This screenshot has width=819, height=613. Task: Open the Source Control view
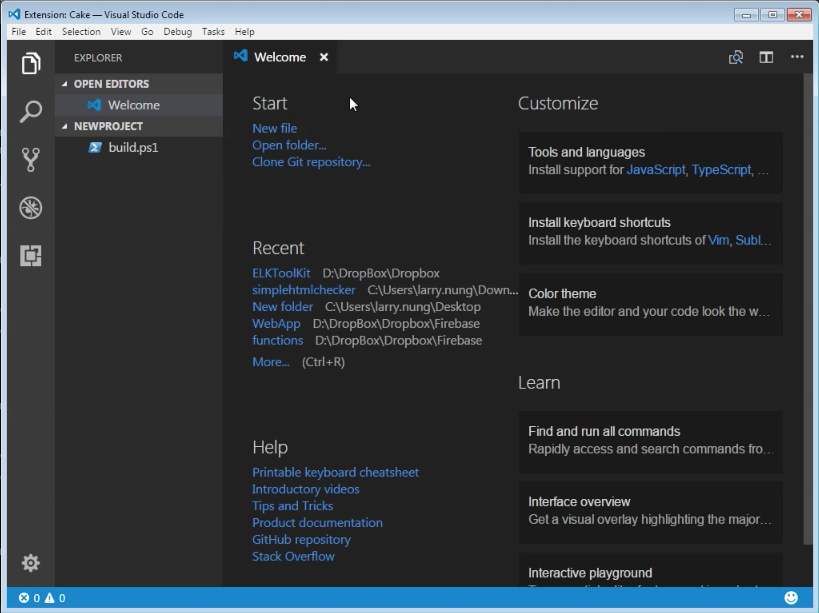[31, 160]
